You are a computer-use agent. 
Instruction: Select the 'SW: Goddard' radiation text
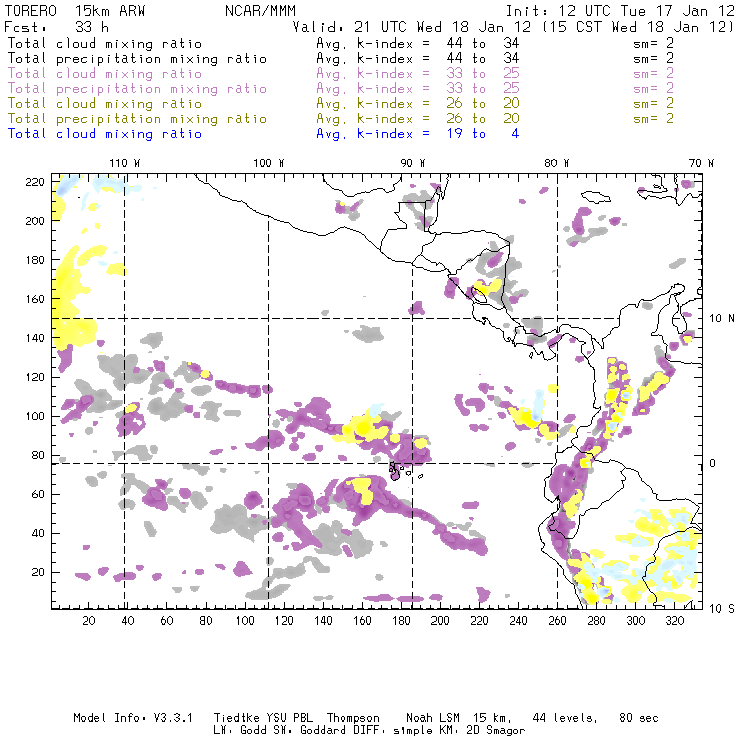(x=309, y=731)
